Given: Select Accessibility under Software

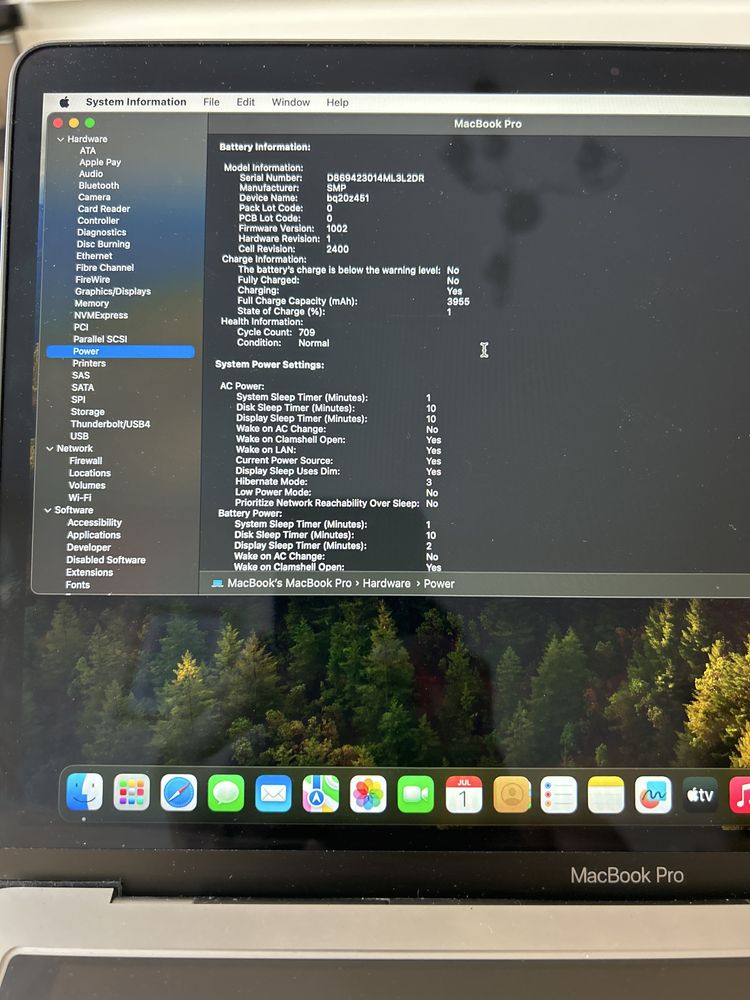Looking at the screenshot, I should (94, 523).
